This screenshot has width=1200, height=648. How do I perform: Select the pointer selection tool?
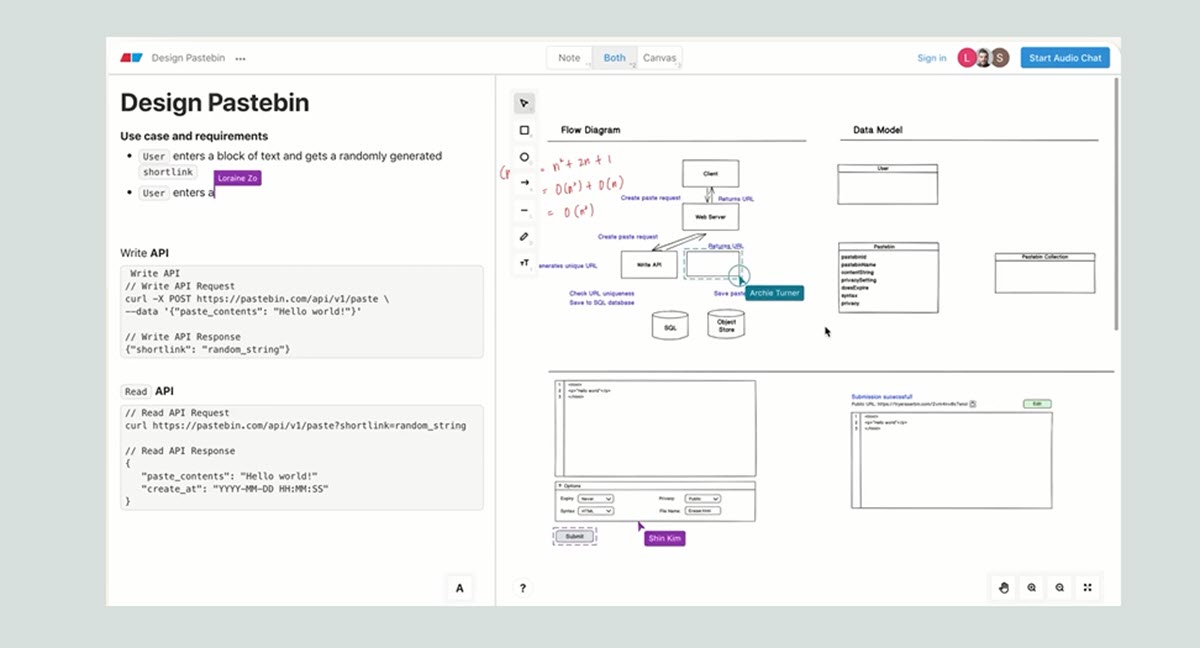tap(524, 103)
